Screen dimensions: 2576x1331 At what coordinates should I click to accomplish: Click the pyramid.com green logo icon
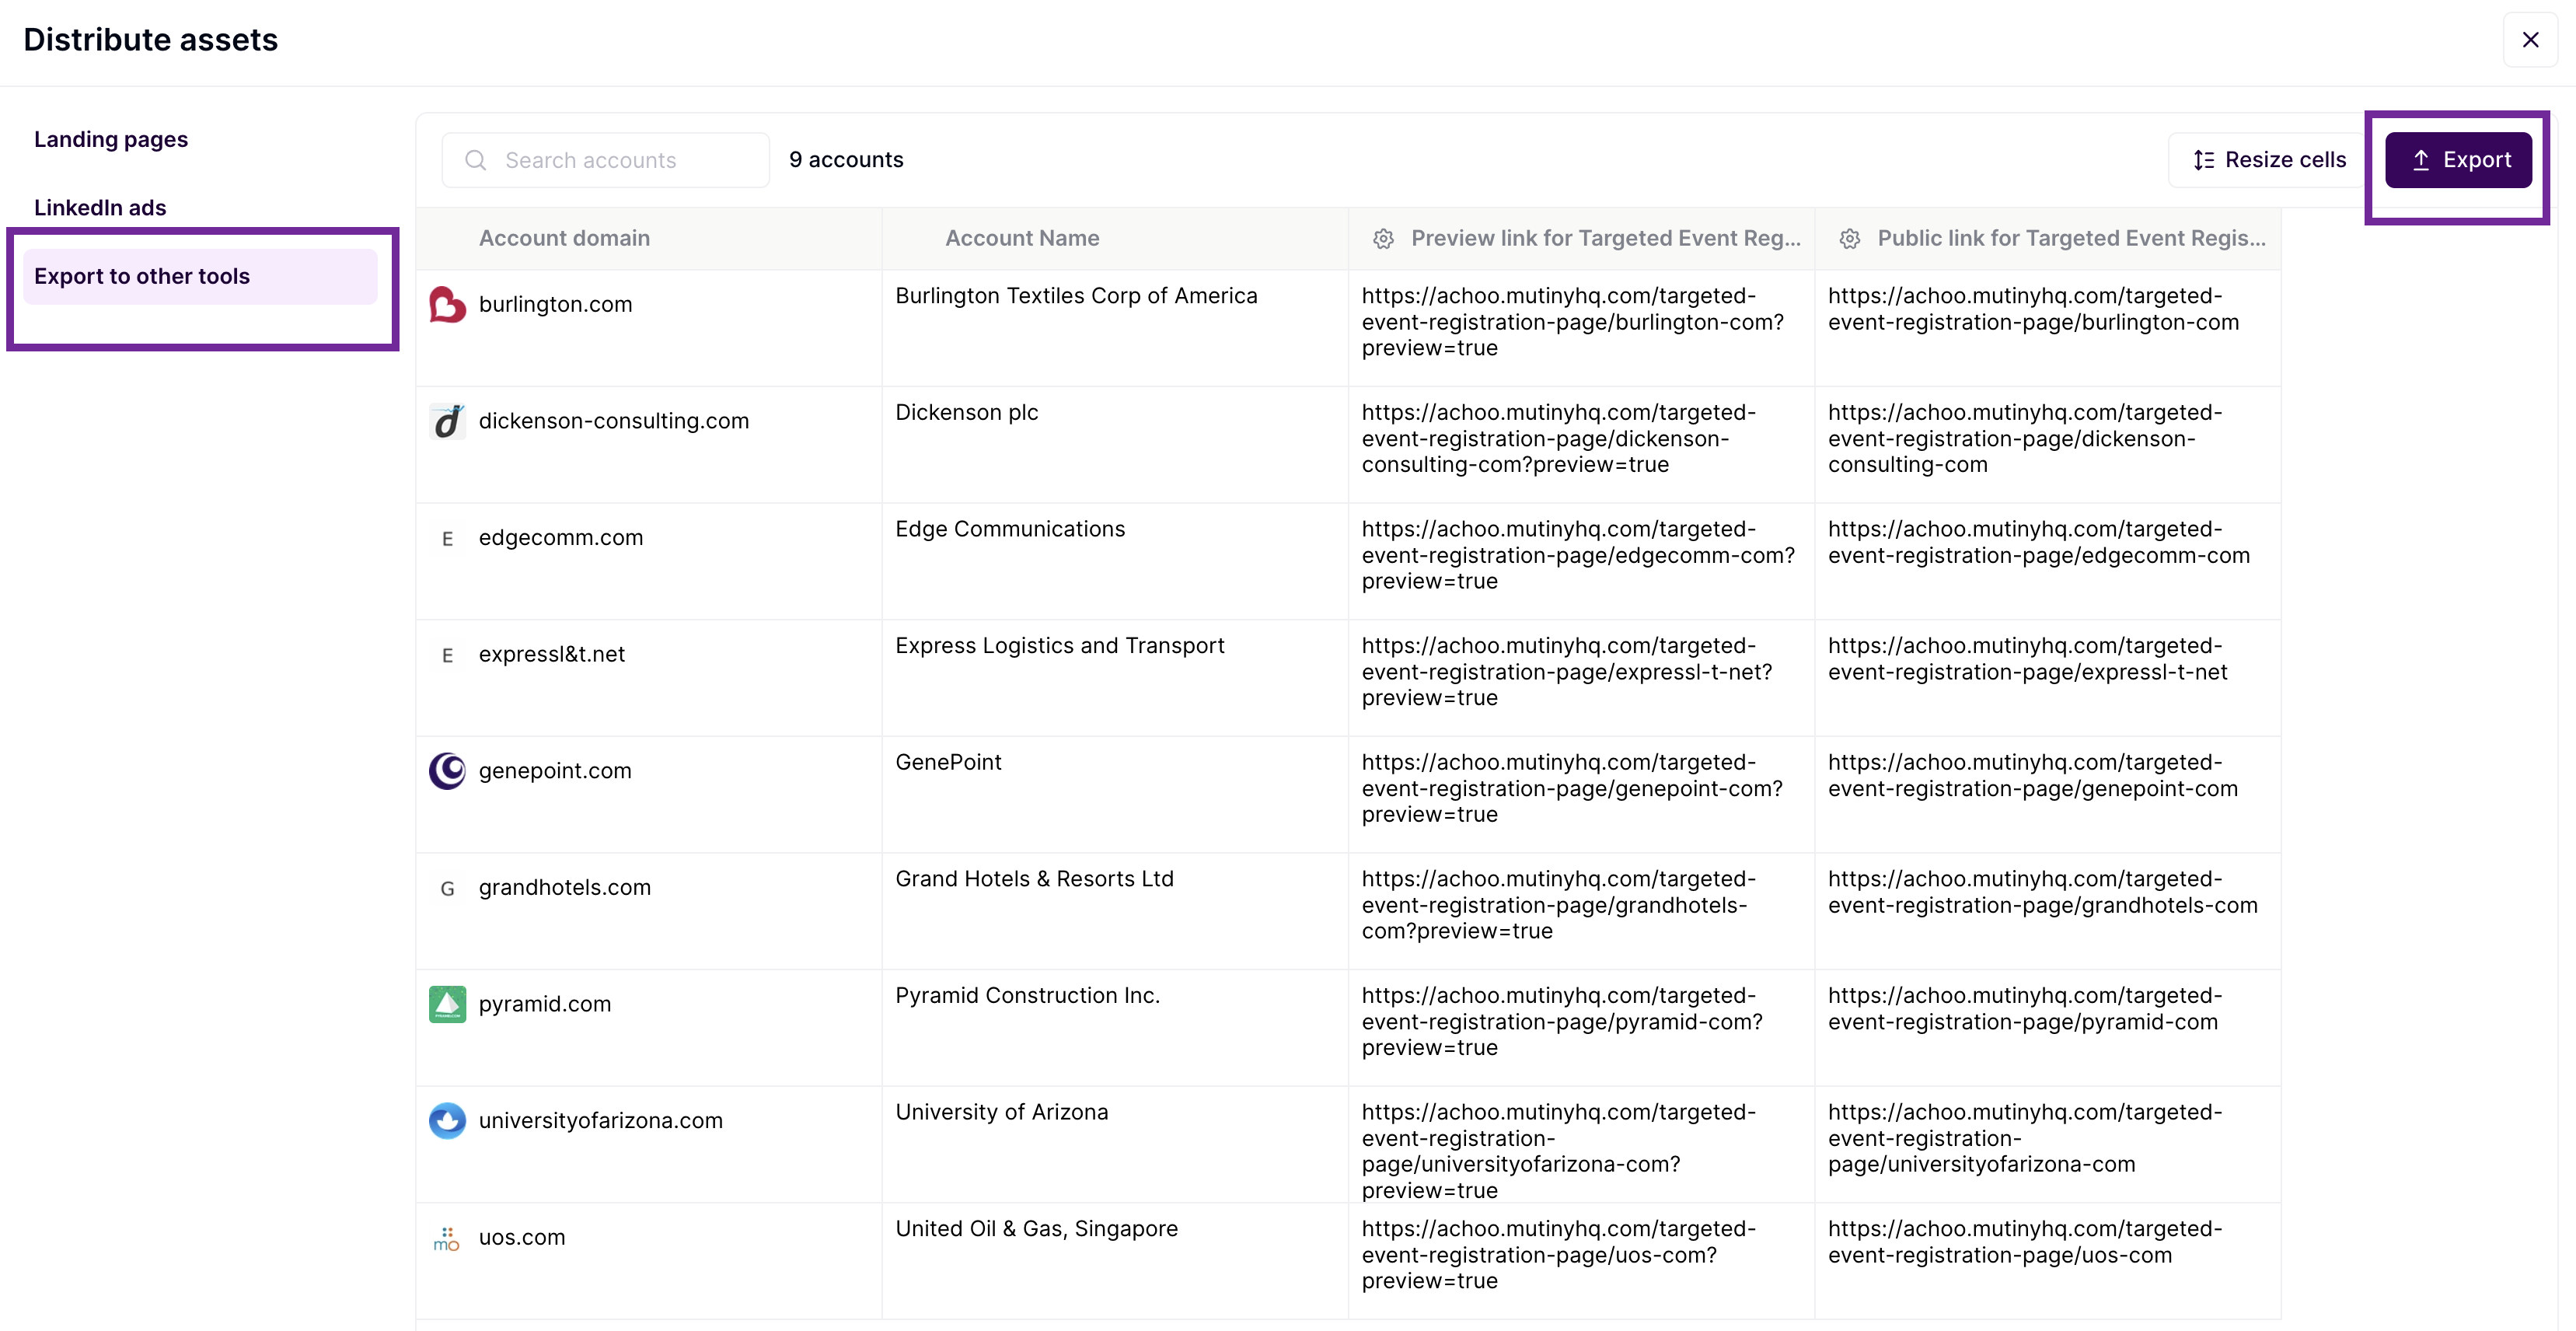click(x=447, y=1004)
